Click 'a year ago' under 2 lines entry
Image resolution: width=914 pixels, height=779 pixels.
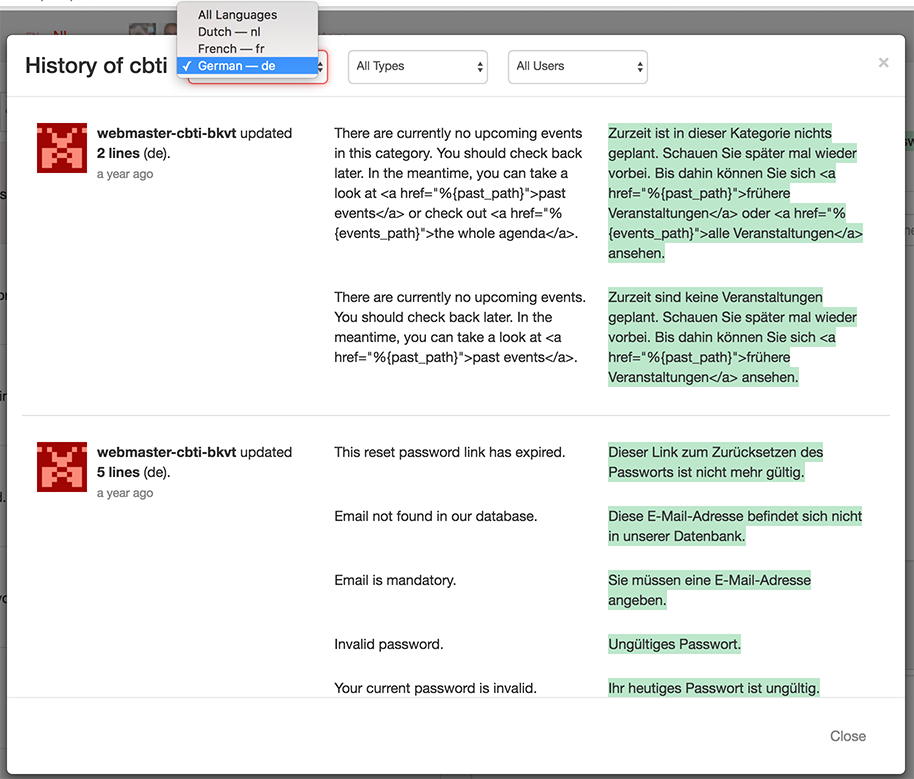coord(125,174)
